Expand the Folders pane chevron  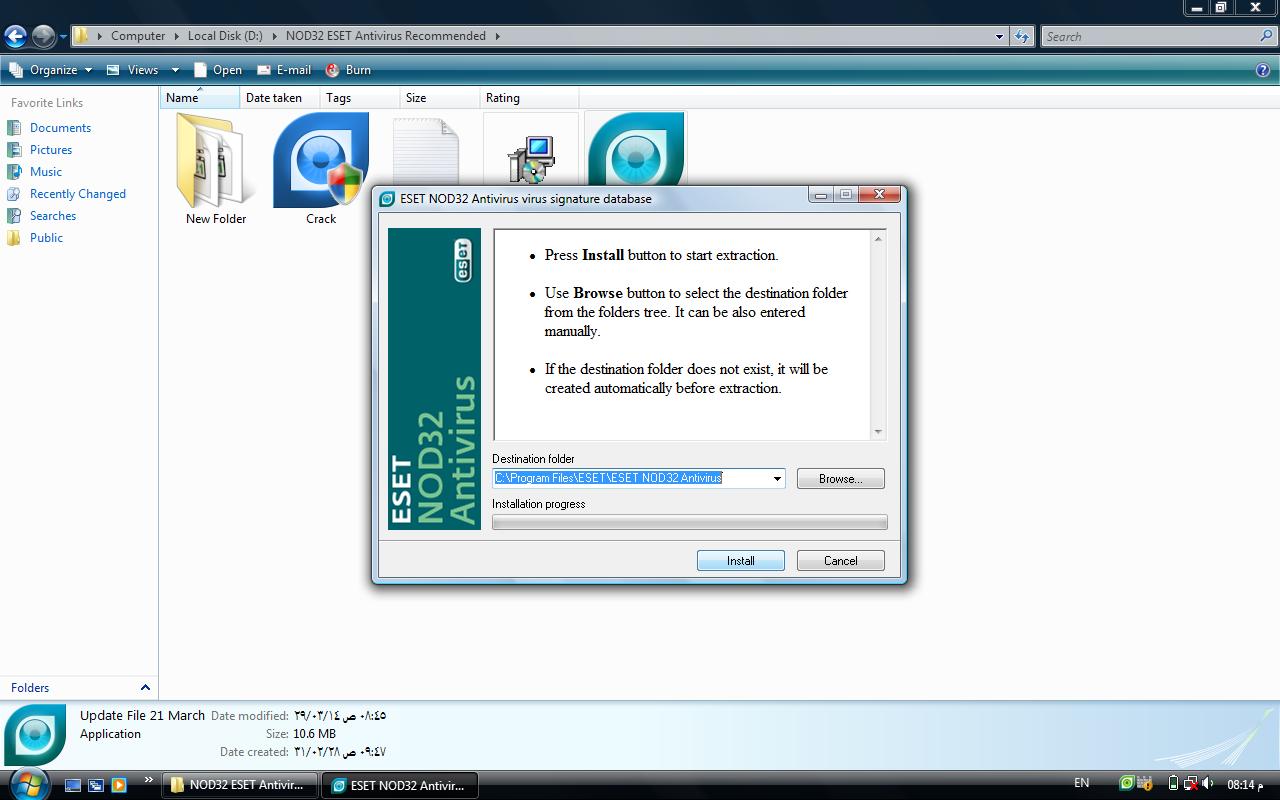point(145,688)
